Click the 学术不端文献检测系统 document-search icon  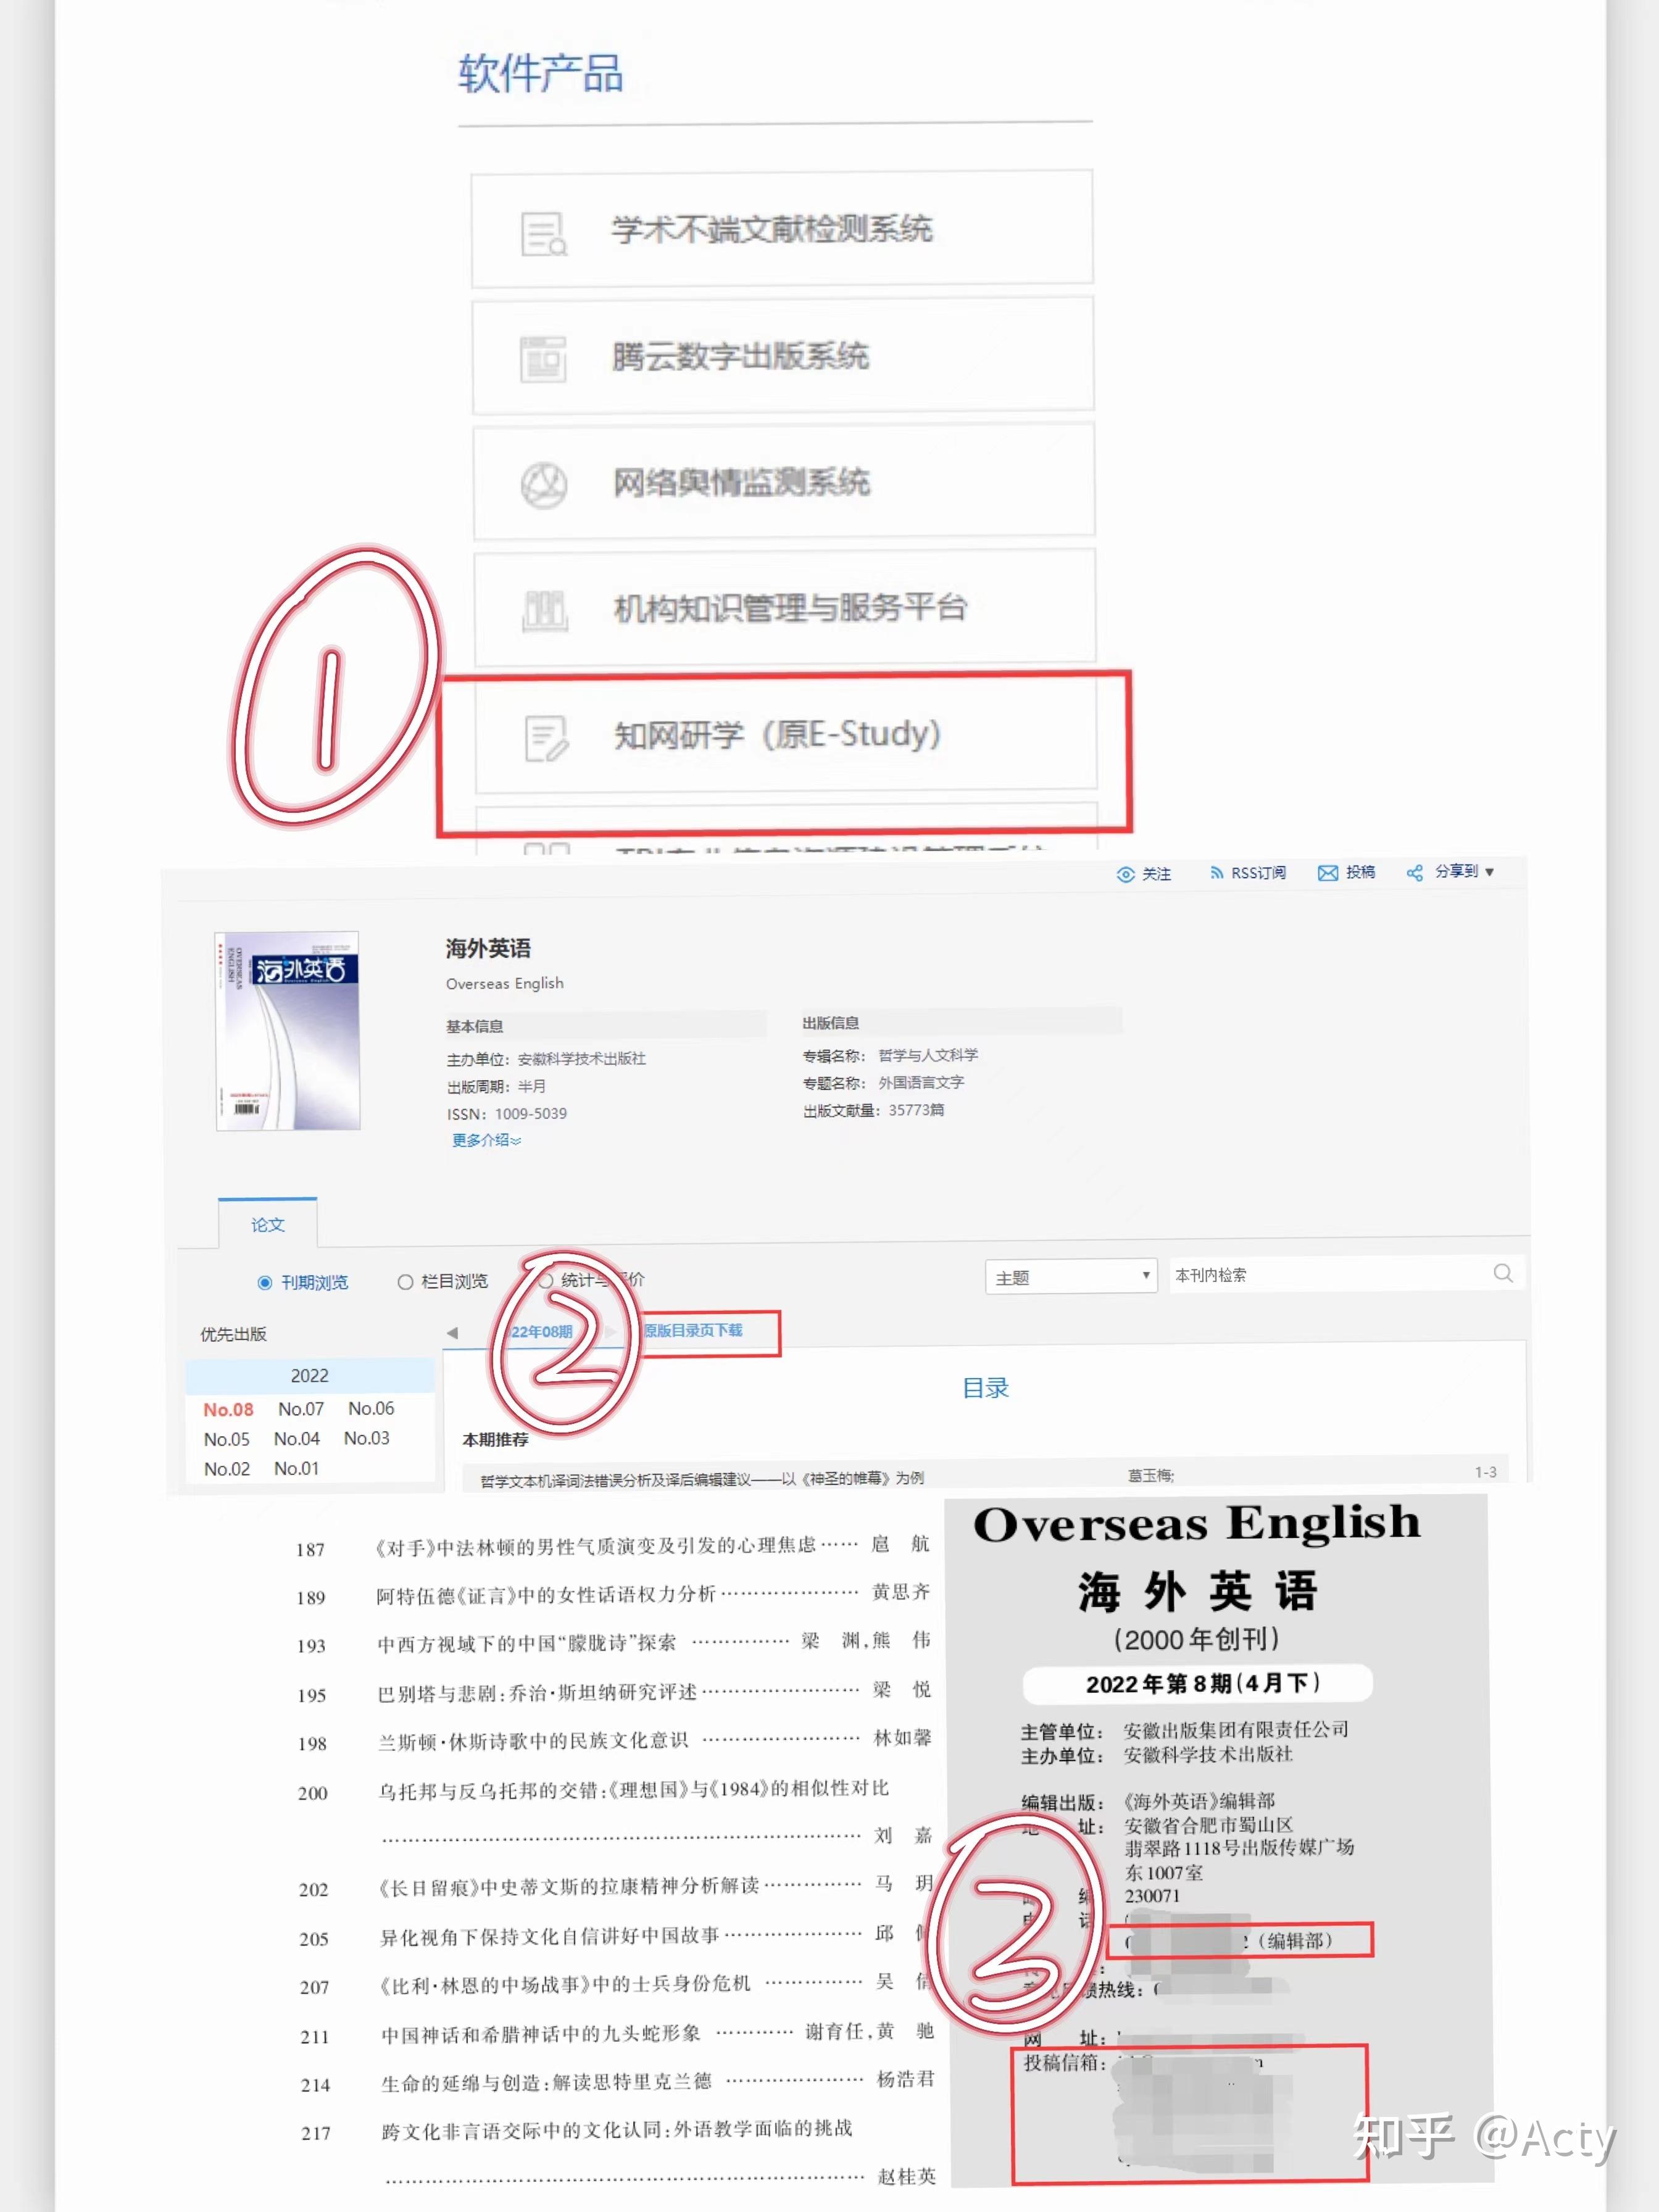click(x=544, y=233)
